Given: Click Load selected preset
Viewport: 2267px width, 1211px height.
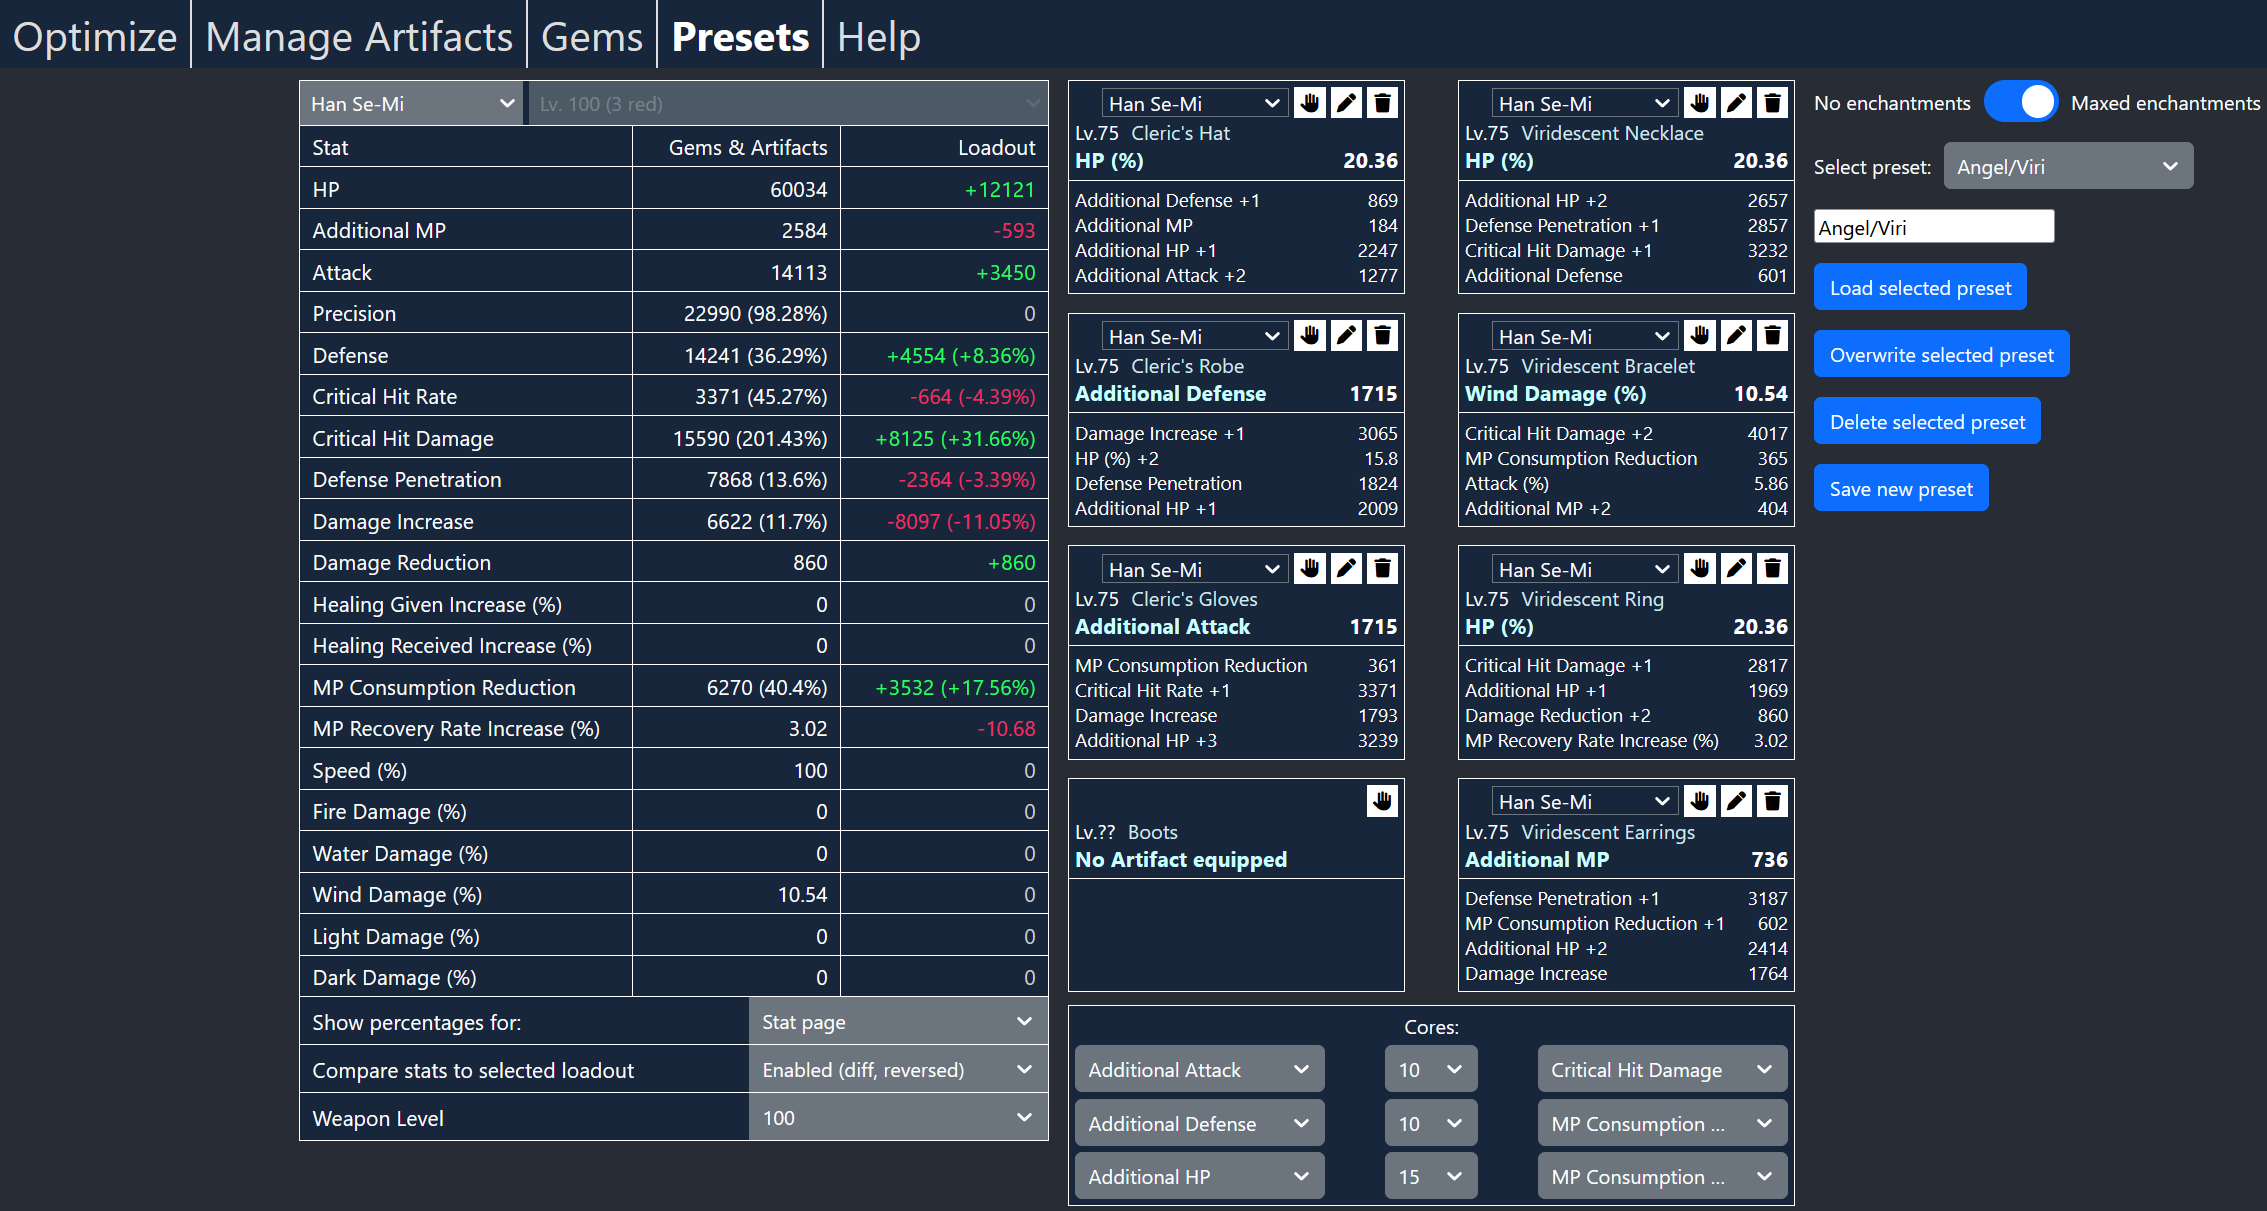Looking at the screenshot, I should pos(1920,287).
